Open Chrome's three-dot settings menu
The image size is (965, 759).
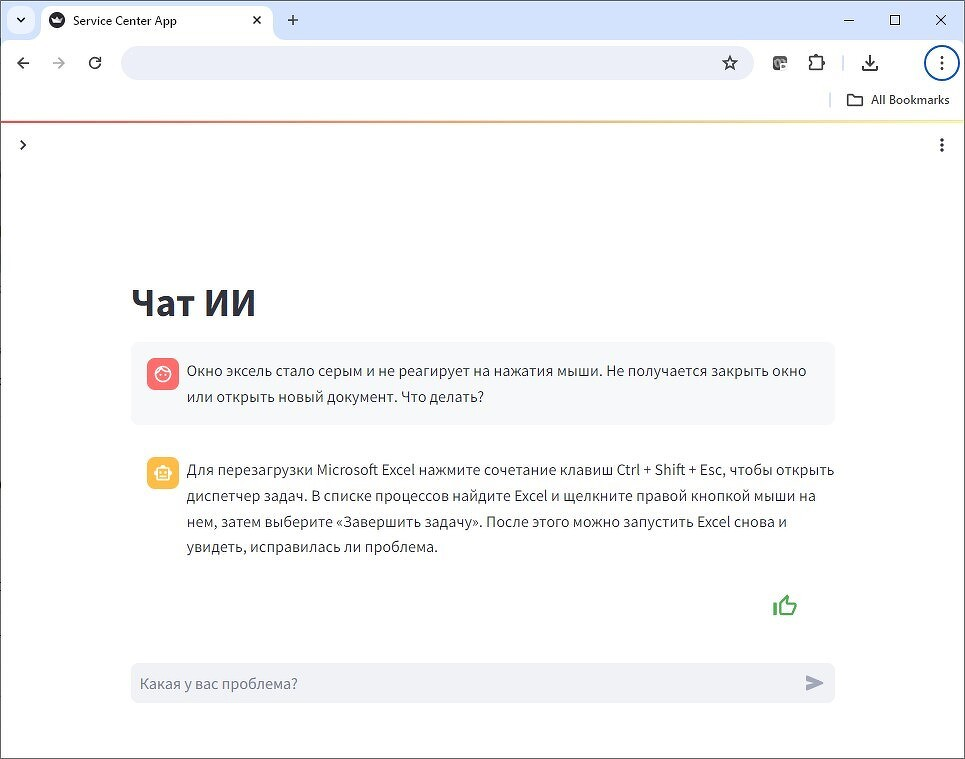[941, 63]
